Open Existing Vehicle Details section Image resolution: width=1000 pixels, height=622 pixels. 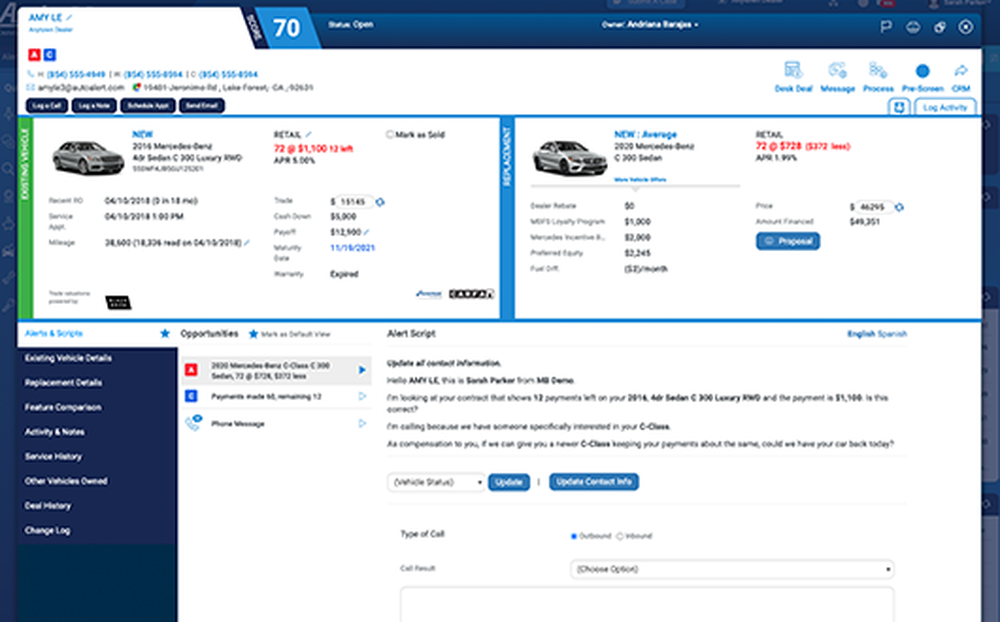[68, 359]
